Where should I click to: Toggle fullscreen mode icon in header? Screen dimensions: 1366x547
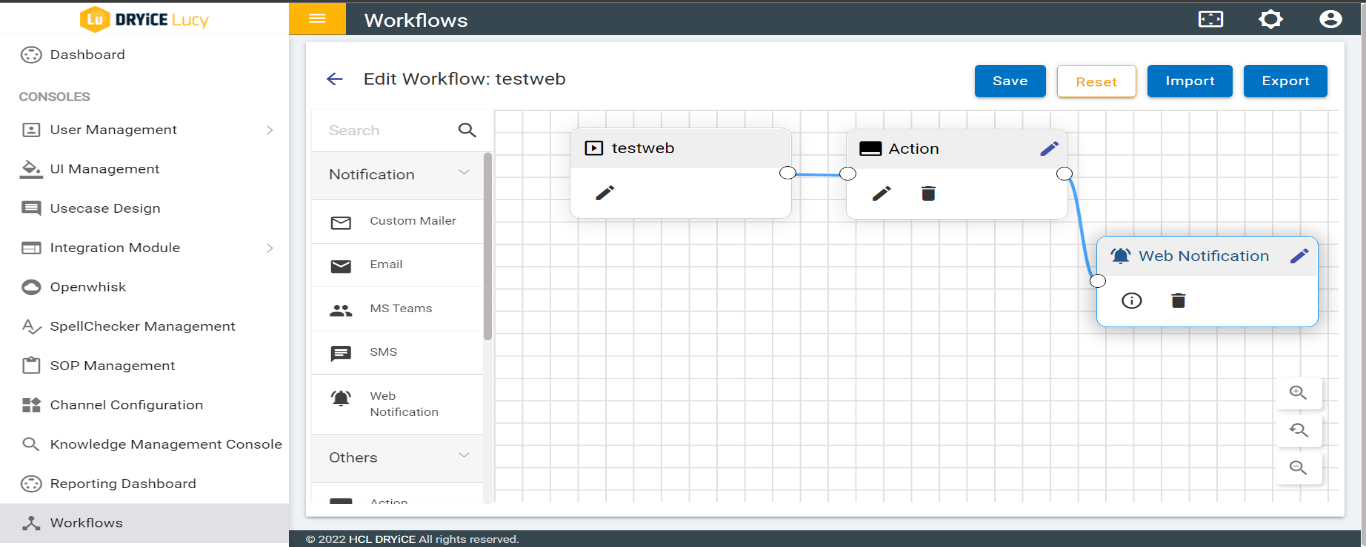click(x=1211, y=19)
